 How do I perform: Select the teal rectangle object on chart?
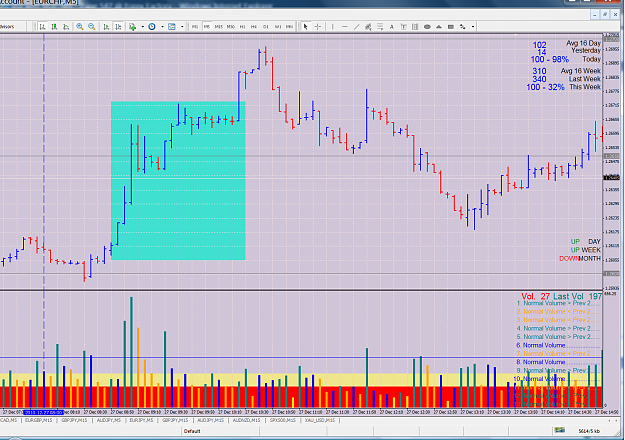click(x=178, y=181)
